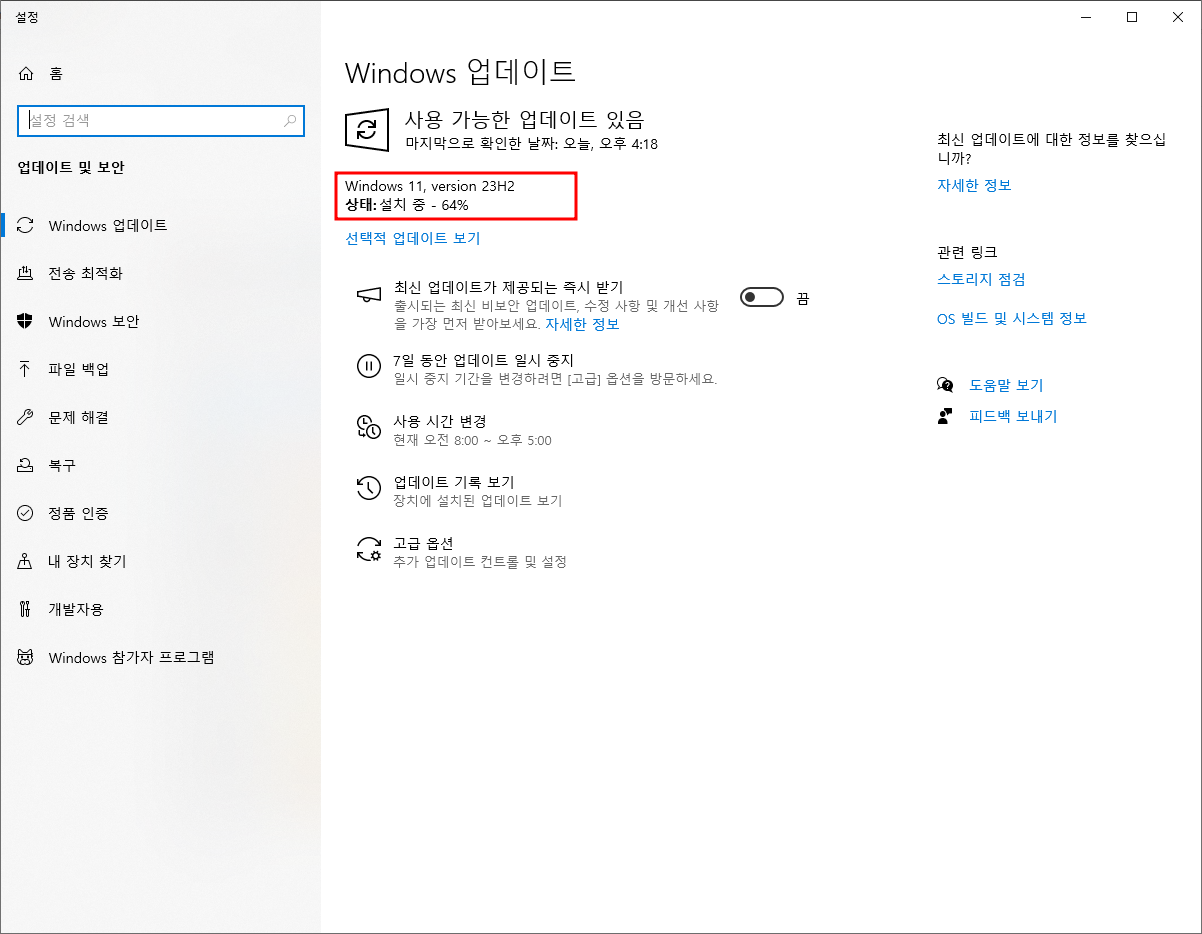Click the 전송 최적화 icon
The width and height of the screenshot is (1202, 934).
point(26,274)
